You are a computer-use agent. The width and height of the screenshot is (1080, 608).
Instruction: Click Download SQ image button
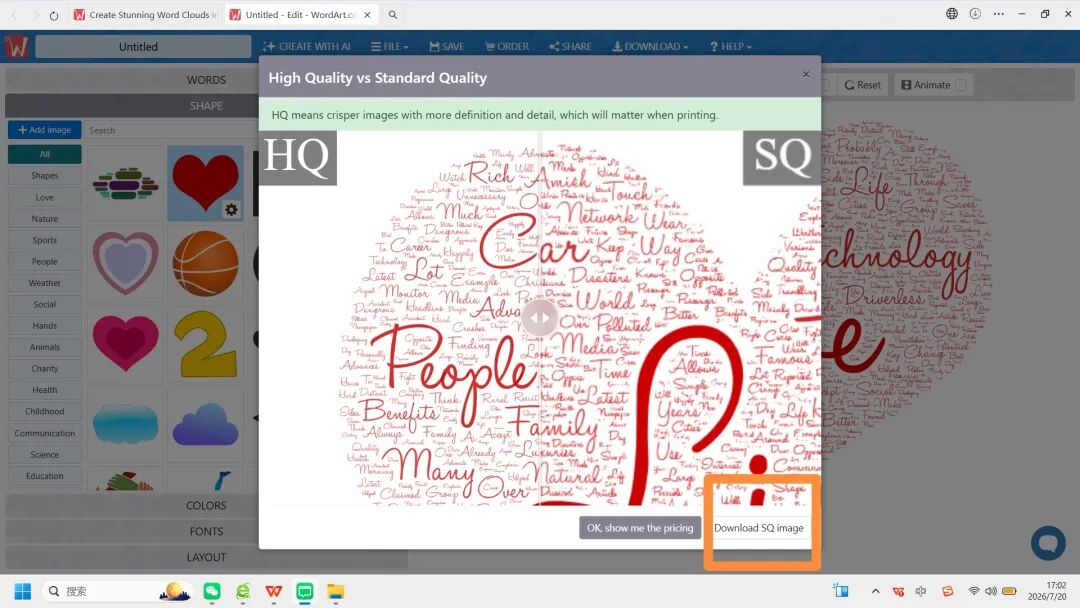pyautogui.click(x=758, y=528)
